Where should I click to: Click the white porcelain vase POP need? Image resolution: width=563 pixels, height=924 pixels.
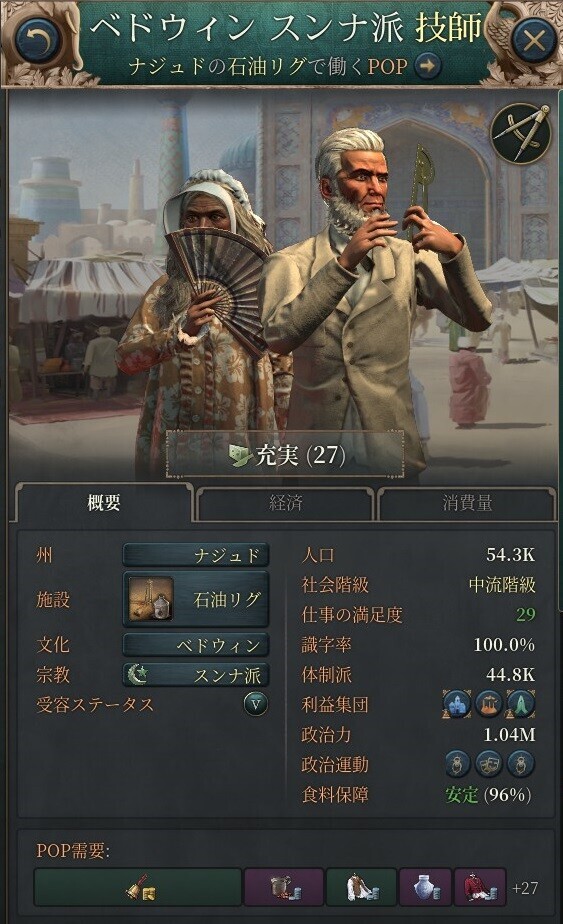coord(424,887)
